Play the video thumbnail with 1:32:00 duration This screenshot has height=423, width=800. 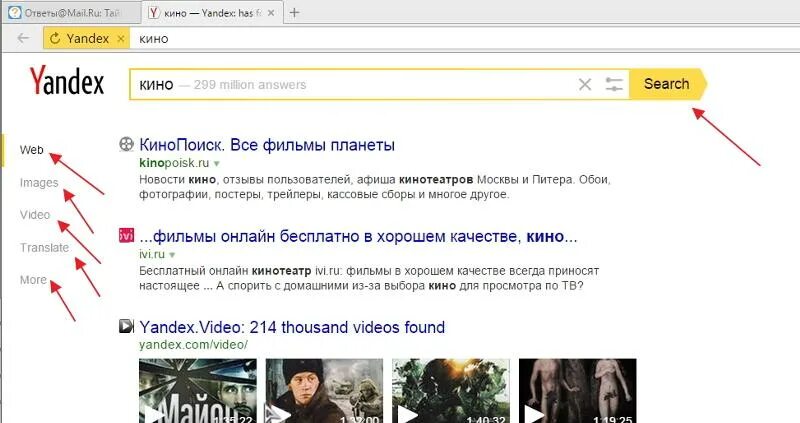[324, 391]
